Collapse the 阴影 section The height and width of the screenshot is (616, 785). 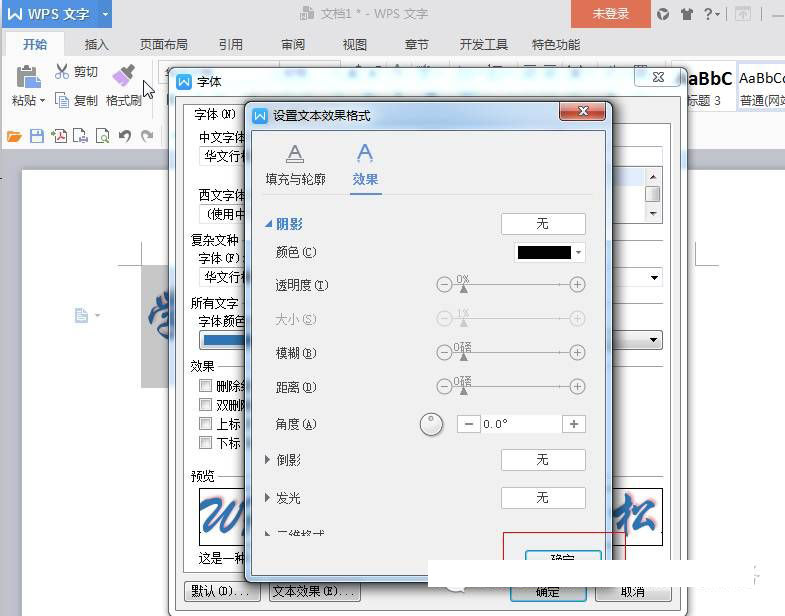click(269, 224)
